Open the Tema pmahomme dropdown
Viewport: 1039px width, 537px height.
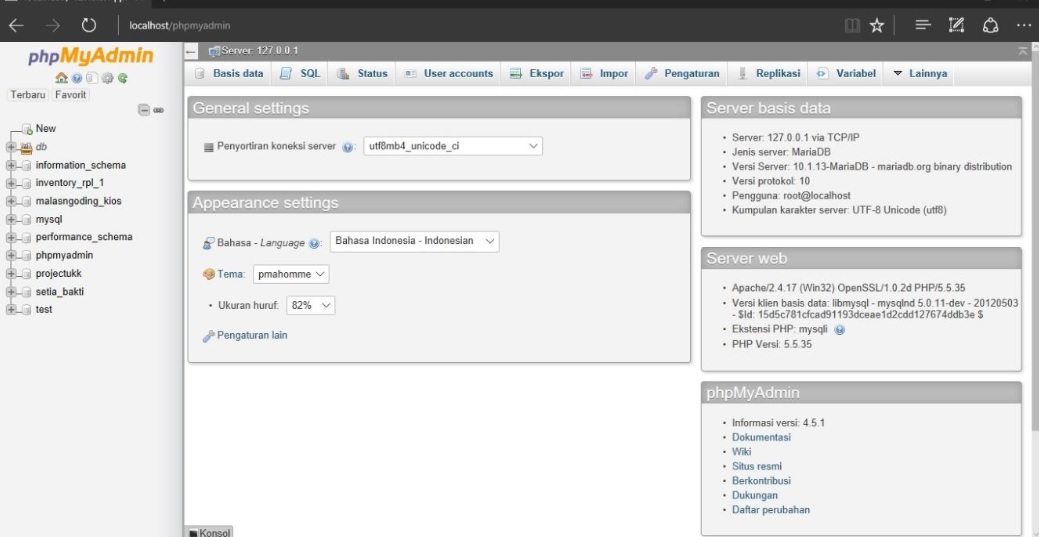tap(291, 273)
